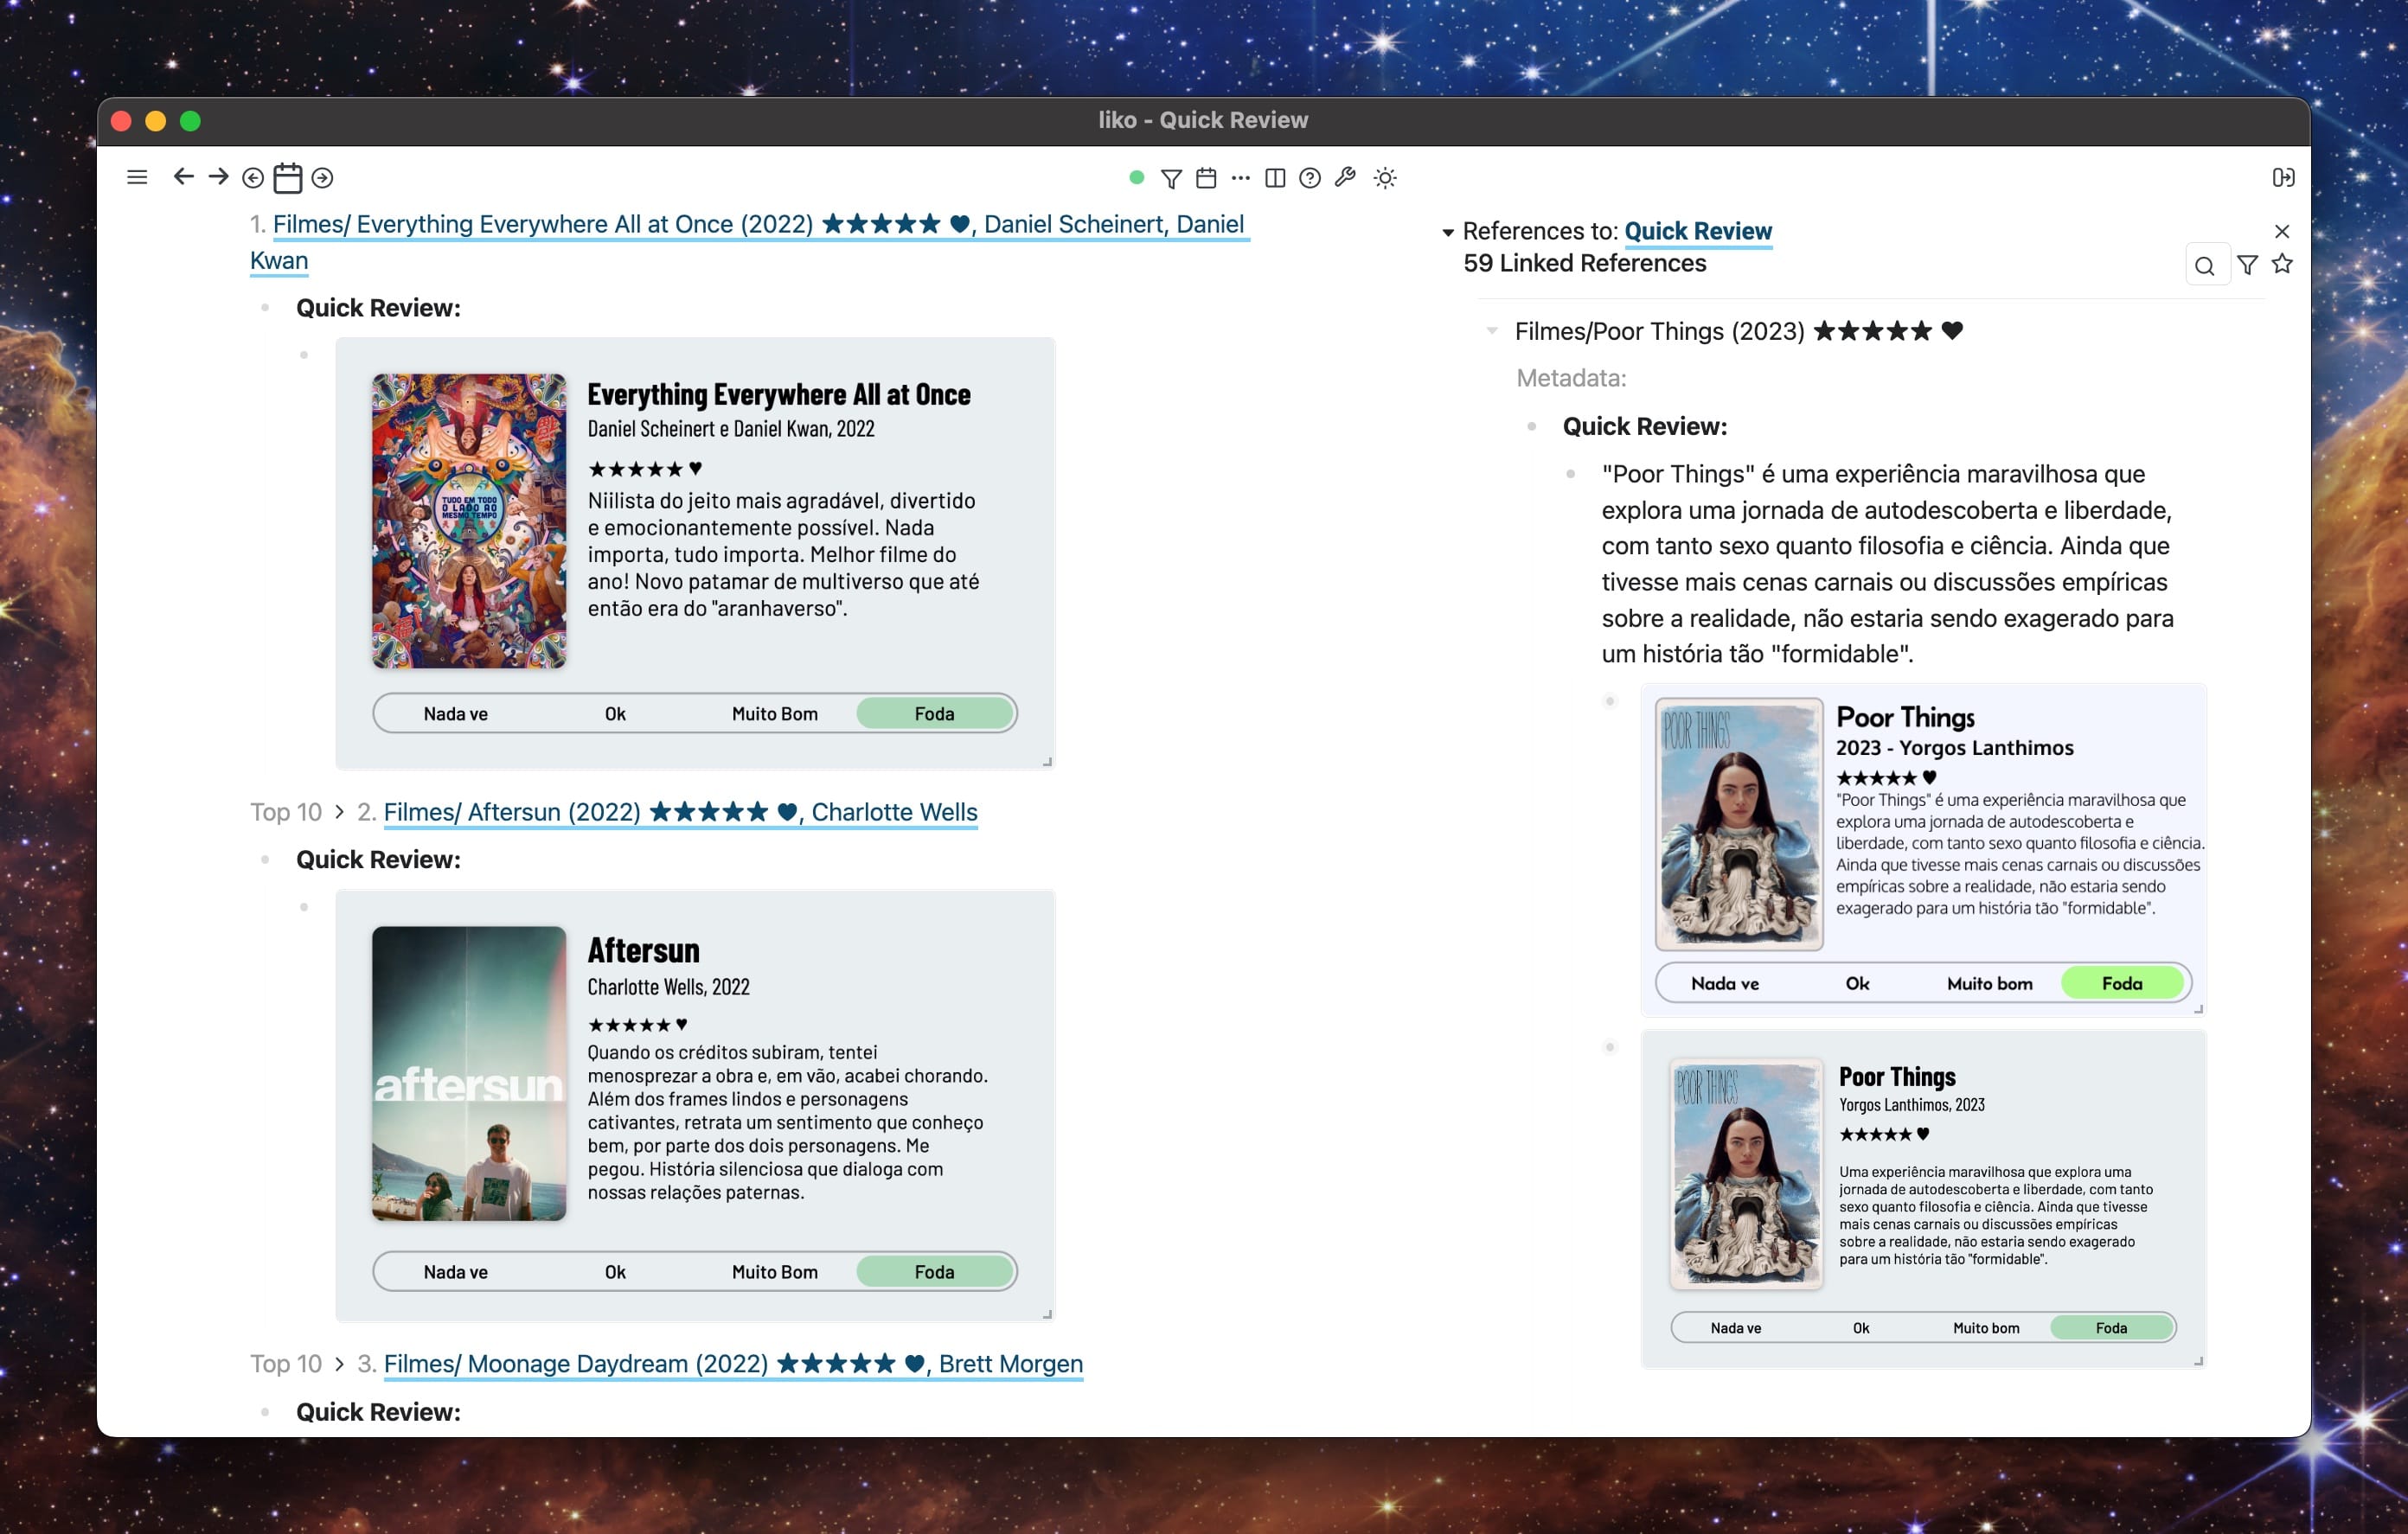This screenshot has width=2408, height=1534.
Task: Select Foda on Everything Everywhere card
Action: click(934, 713)
